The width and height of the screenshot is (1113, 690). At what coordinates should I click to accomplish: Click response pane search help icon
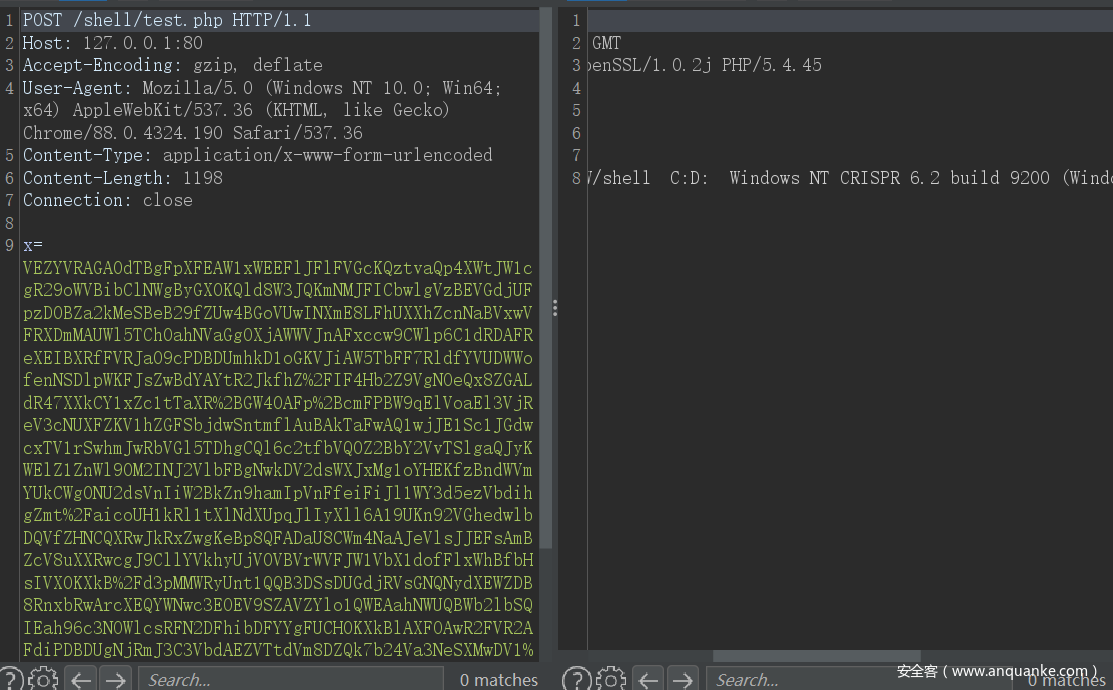tap(576, 679)
